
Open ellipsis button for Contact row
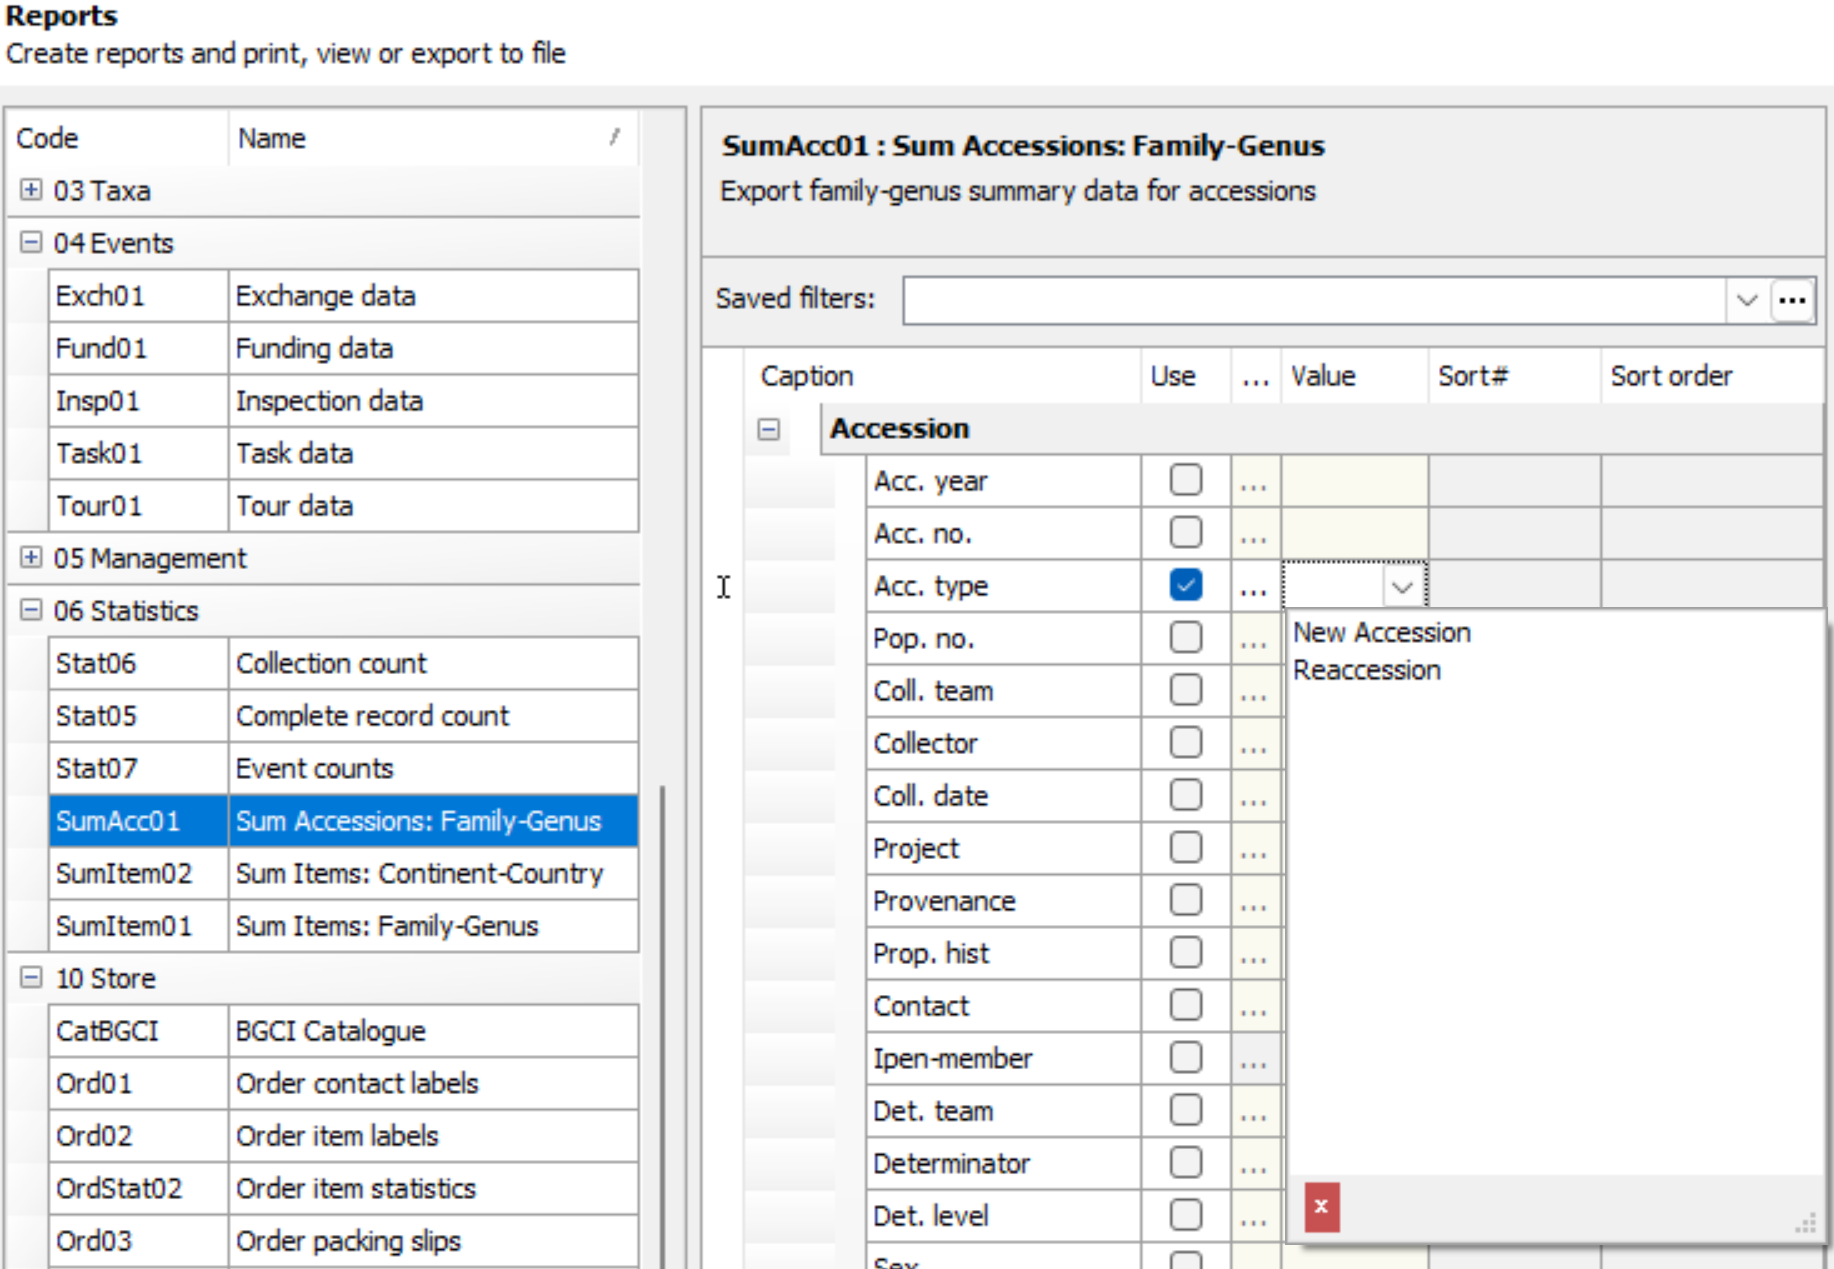(1254, 1007)
